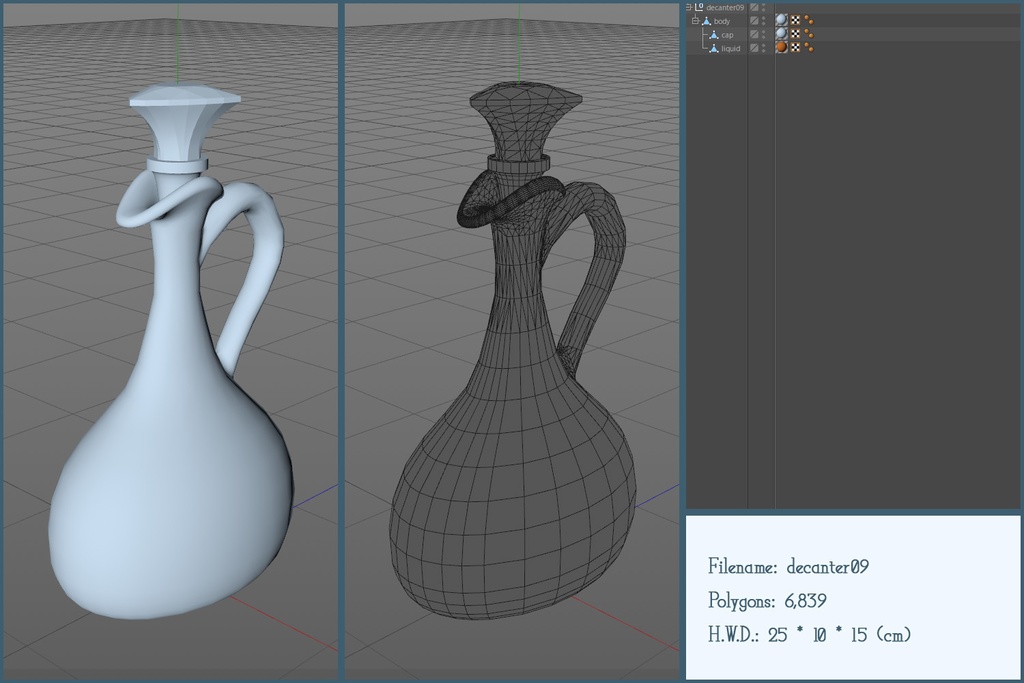Toggle visibility dots for decanter09
The width and height of the screenshot is (1024, 683).
pos(763,7)
